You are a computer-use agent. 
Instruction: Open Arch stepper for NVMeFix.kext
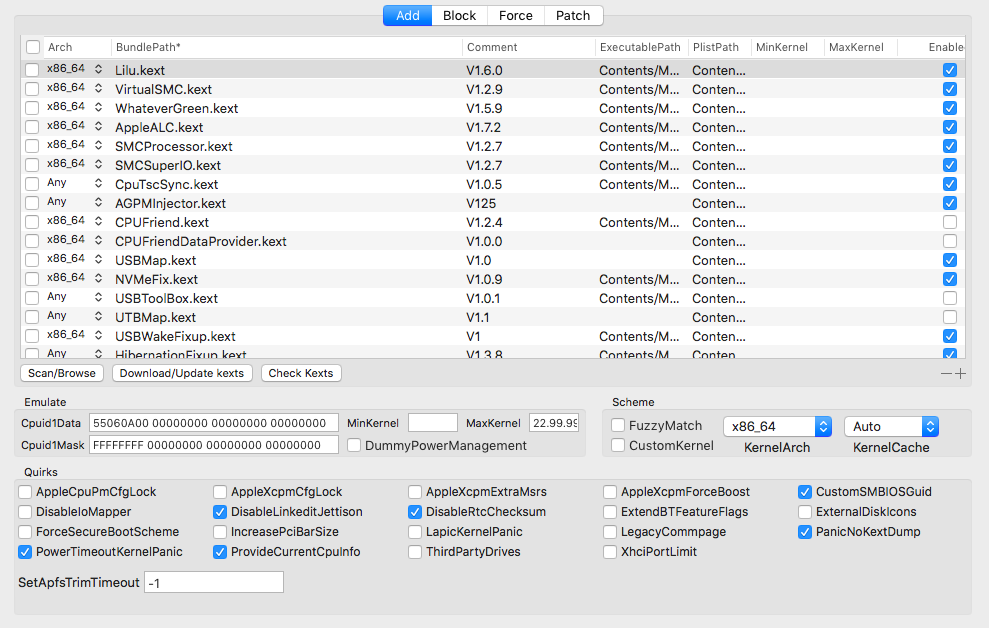coord(98,278)
